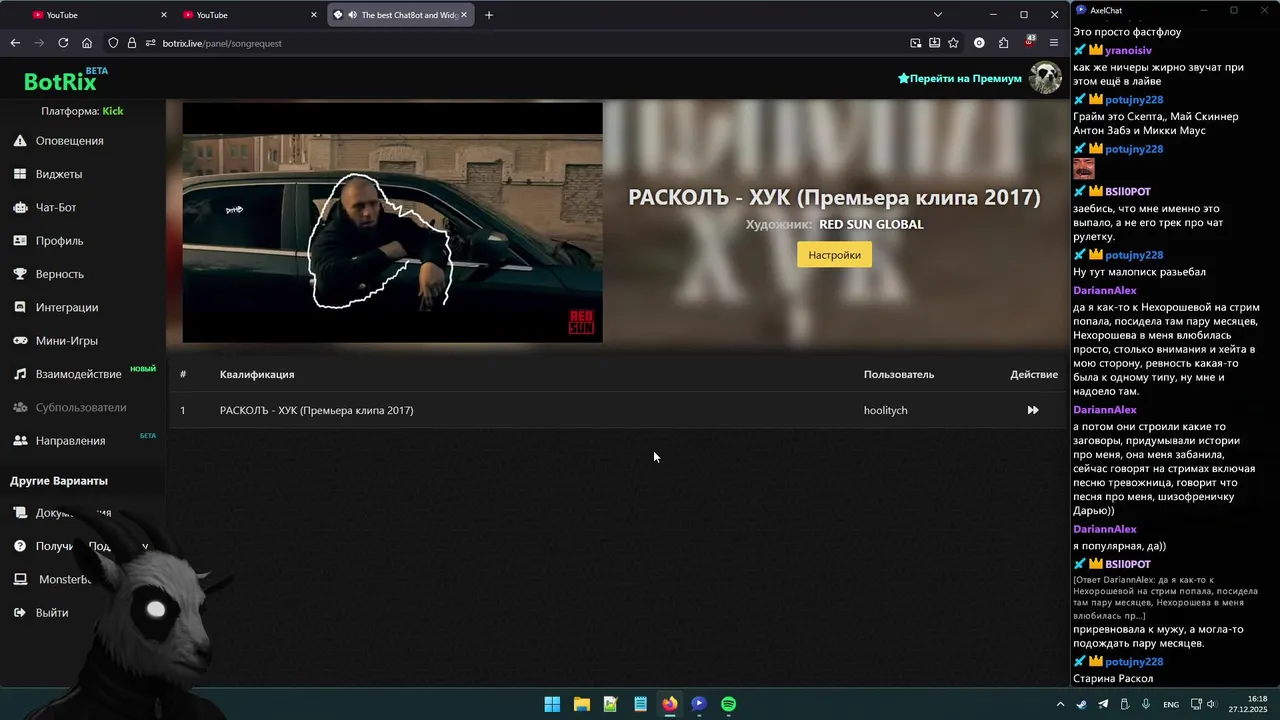Skip the РАСКОЛЪ - ХУК song

pyautogui.click(x=1033, y=410)
